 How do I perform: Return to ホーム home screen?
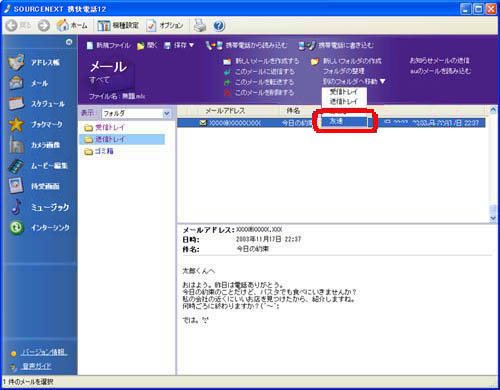[x=72, y=25]
